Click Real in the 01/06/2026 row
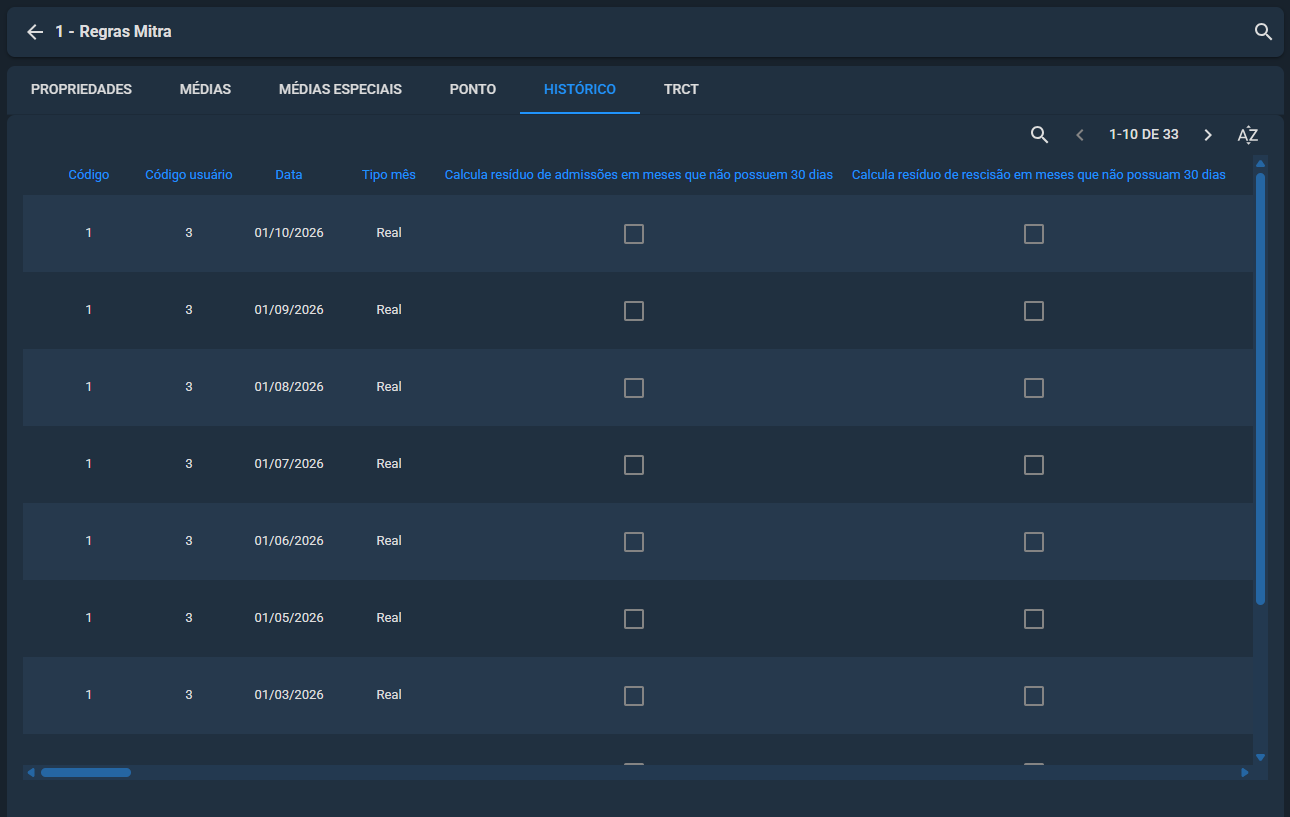The image size is (1290, 817). (x=389, y=541)
